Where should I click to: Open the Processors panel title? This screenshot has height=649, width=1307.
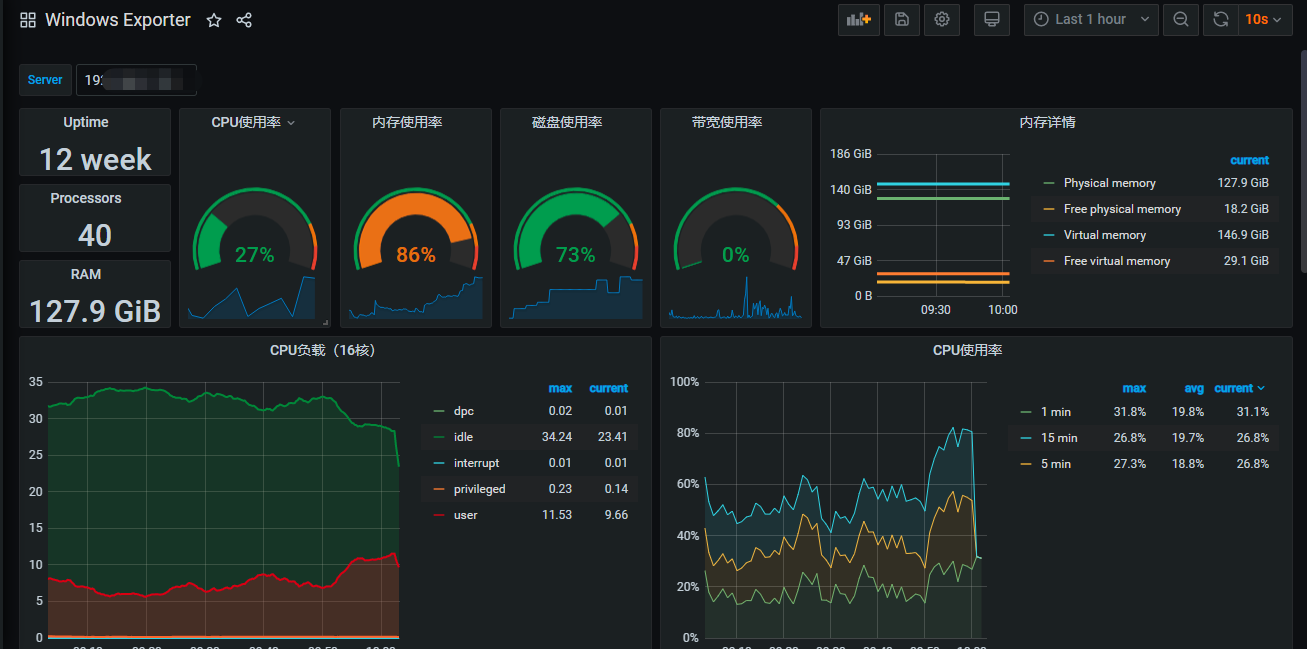pos(86,198)
